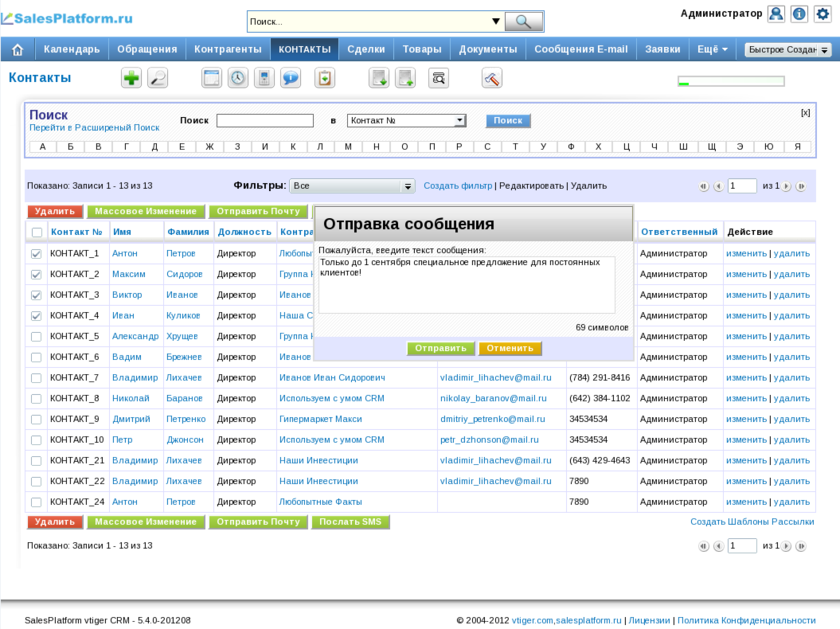Toggle the select-all checkbox in table header
840x629 pixels.
pyautogui.click(x=37, y=232)
